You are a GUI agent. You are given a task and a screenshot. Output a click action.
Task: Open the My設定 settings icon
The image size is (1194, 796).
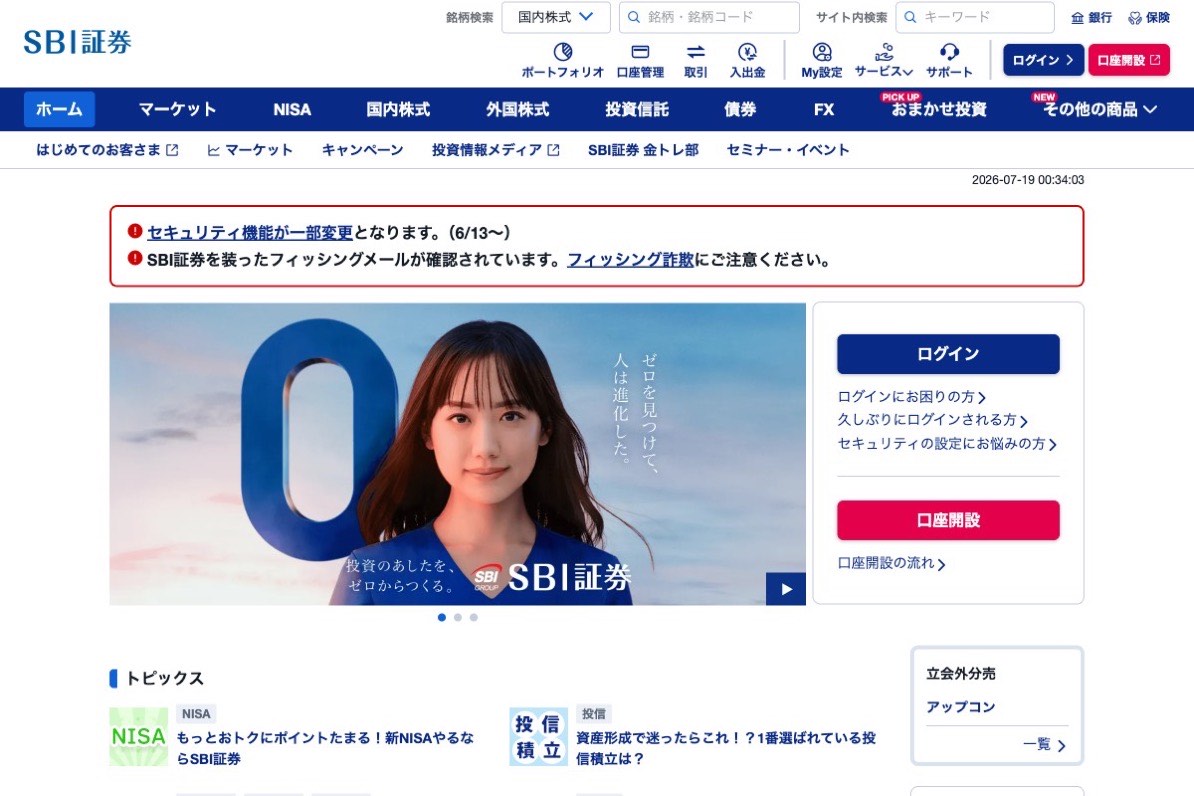[822, 60]
